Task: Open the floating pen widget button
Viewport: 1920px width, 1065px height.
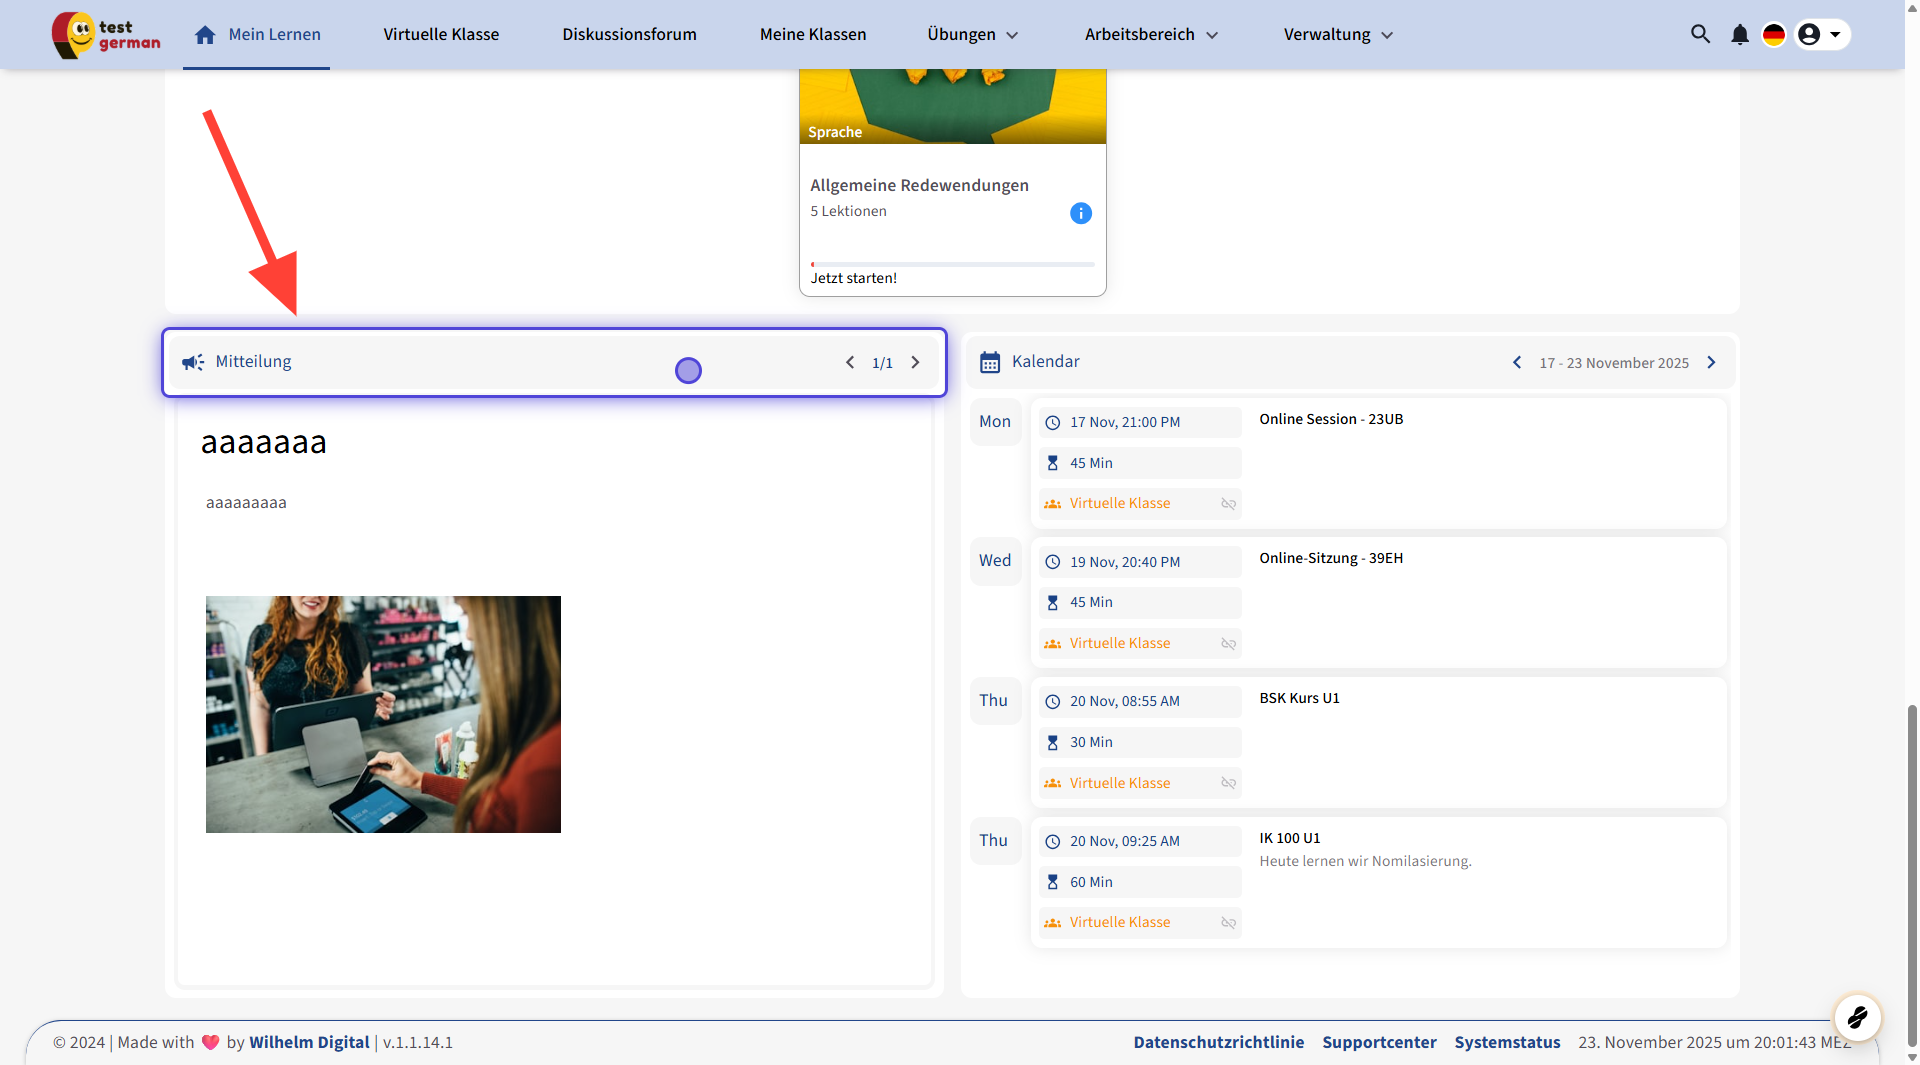Action: click(x=1857, y=1018)
